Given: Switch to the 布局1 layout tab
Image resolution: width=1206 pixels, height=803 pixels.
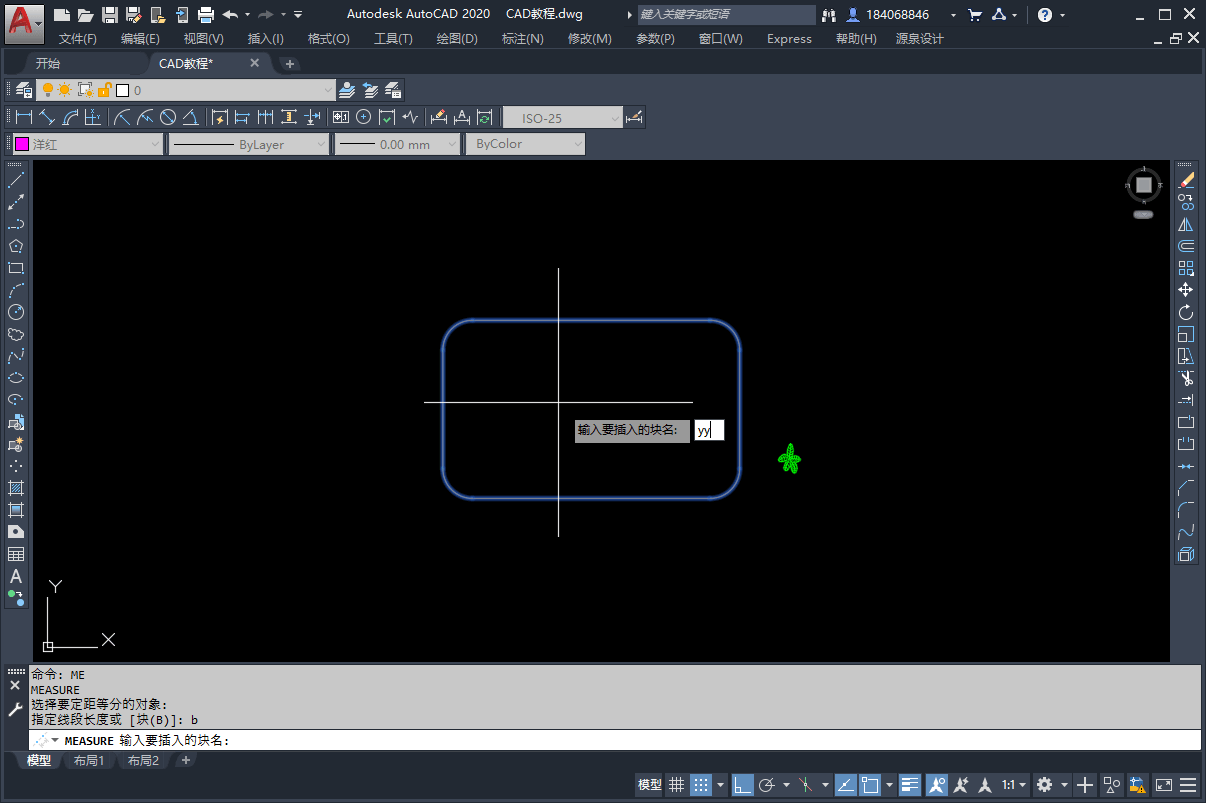Looking at the screenshot, I should (89, 761).
